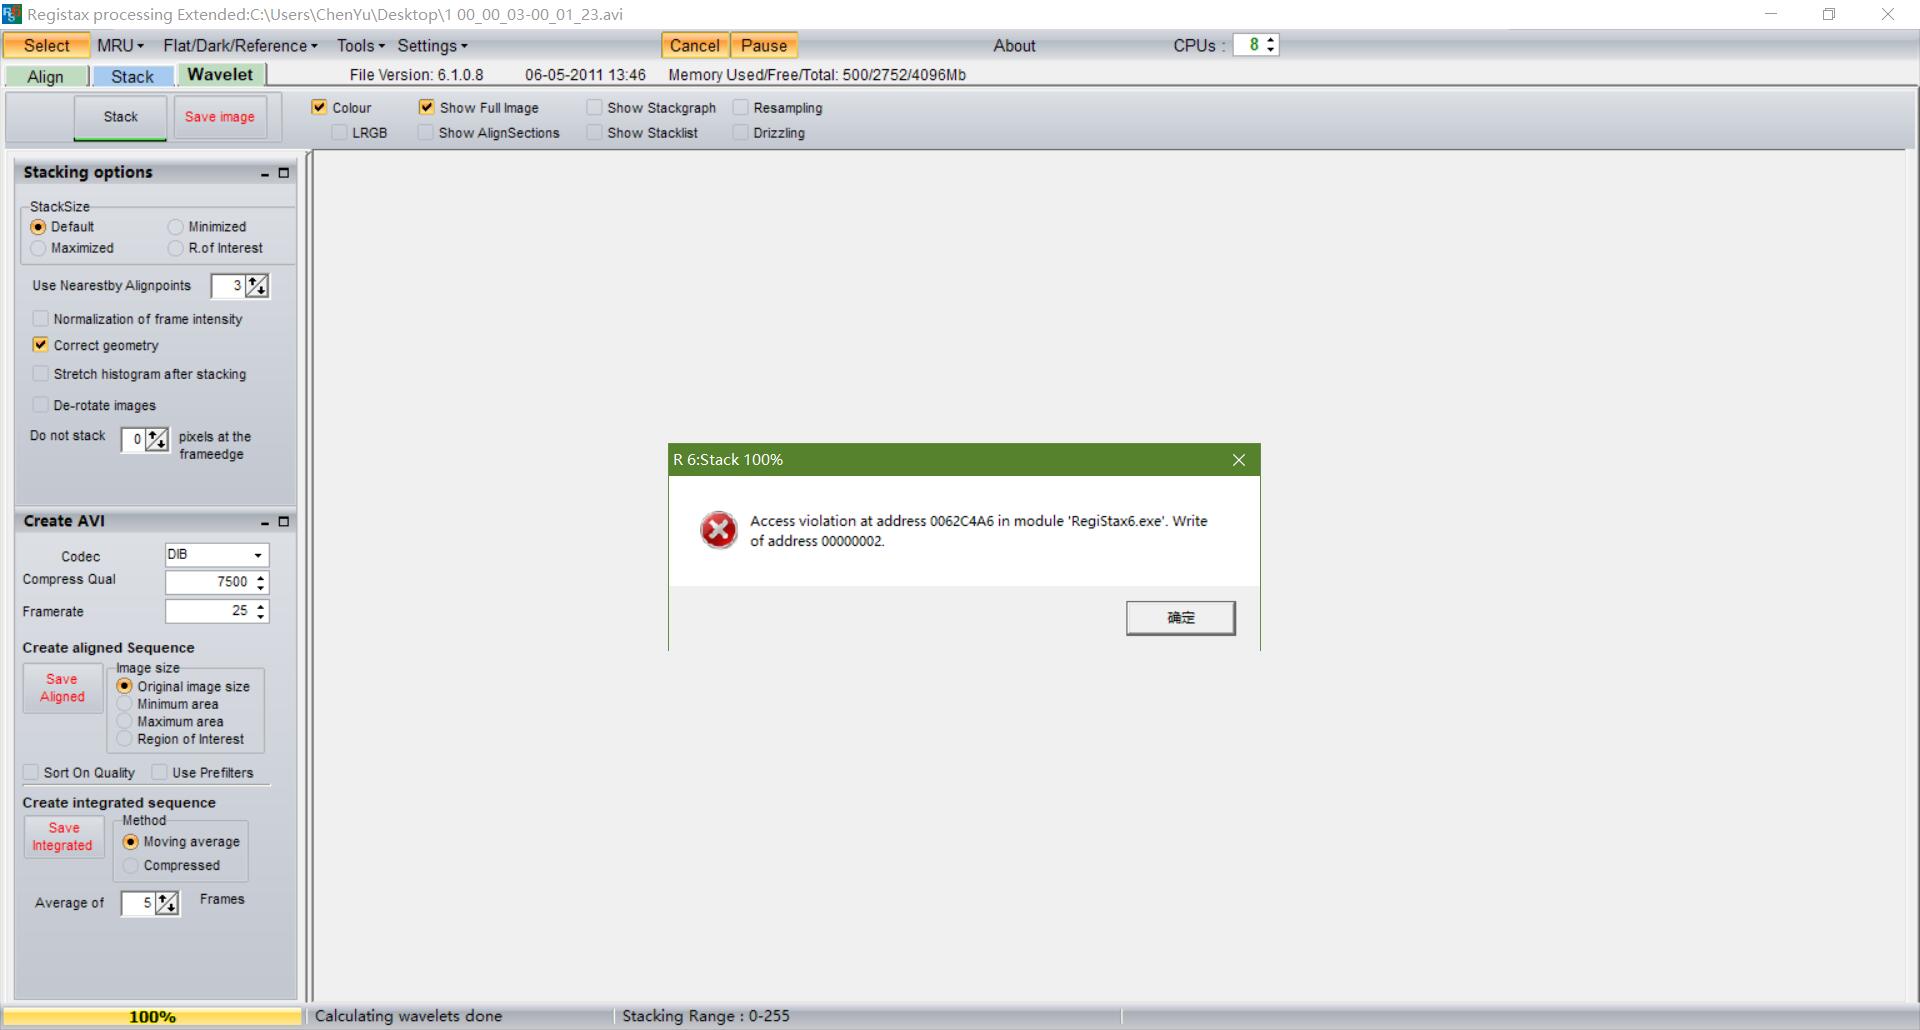Click the Compress Qual value field
Image resolution: width=1920 pixels, height=1030 pixels.
[x=209, y=582]
